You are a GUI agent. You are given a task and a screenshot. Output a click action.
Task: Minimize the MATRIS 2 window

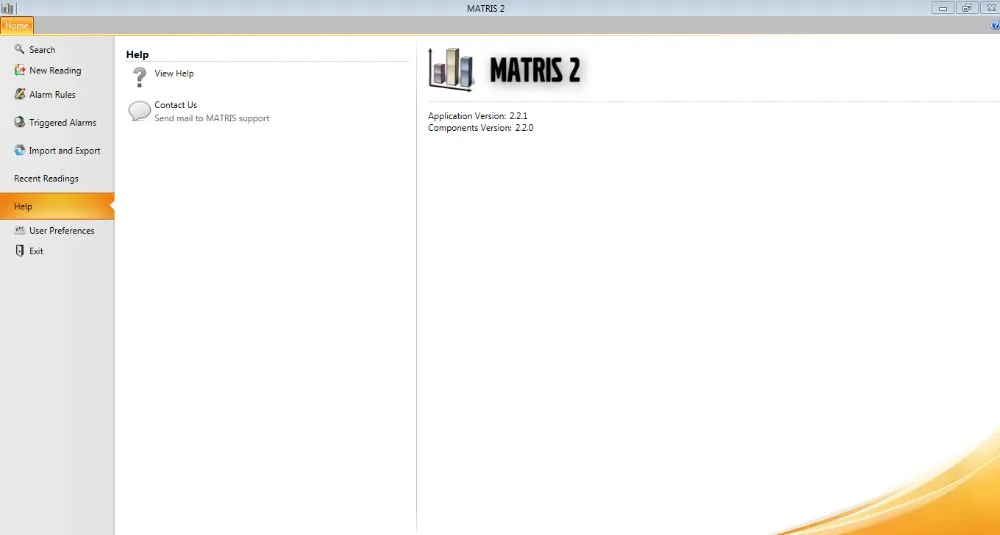943,8
